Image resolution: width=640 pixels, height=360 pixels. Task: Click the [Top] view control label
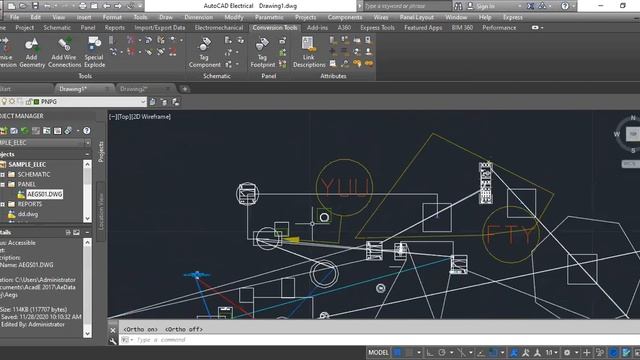tap(124, 117)
